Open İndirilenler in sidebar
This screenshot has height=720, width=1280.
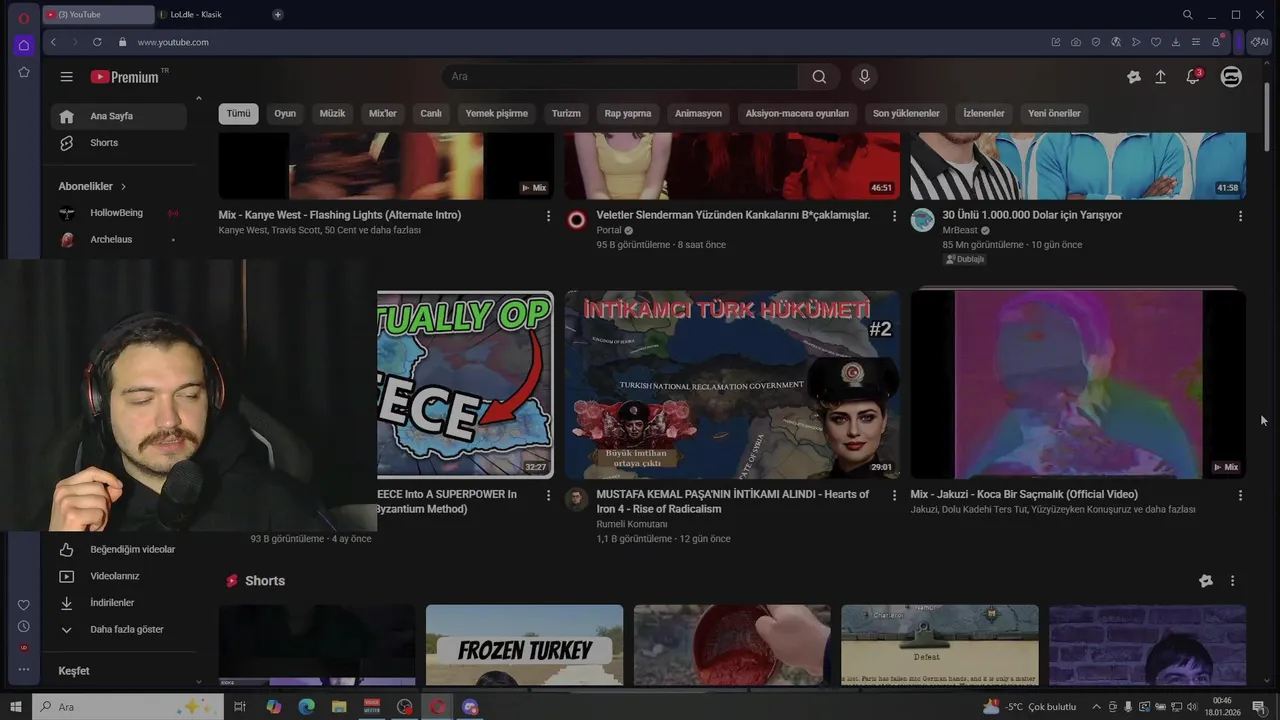pos(119,603)
